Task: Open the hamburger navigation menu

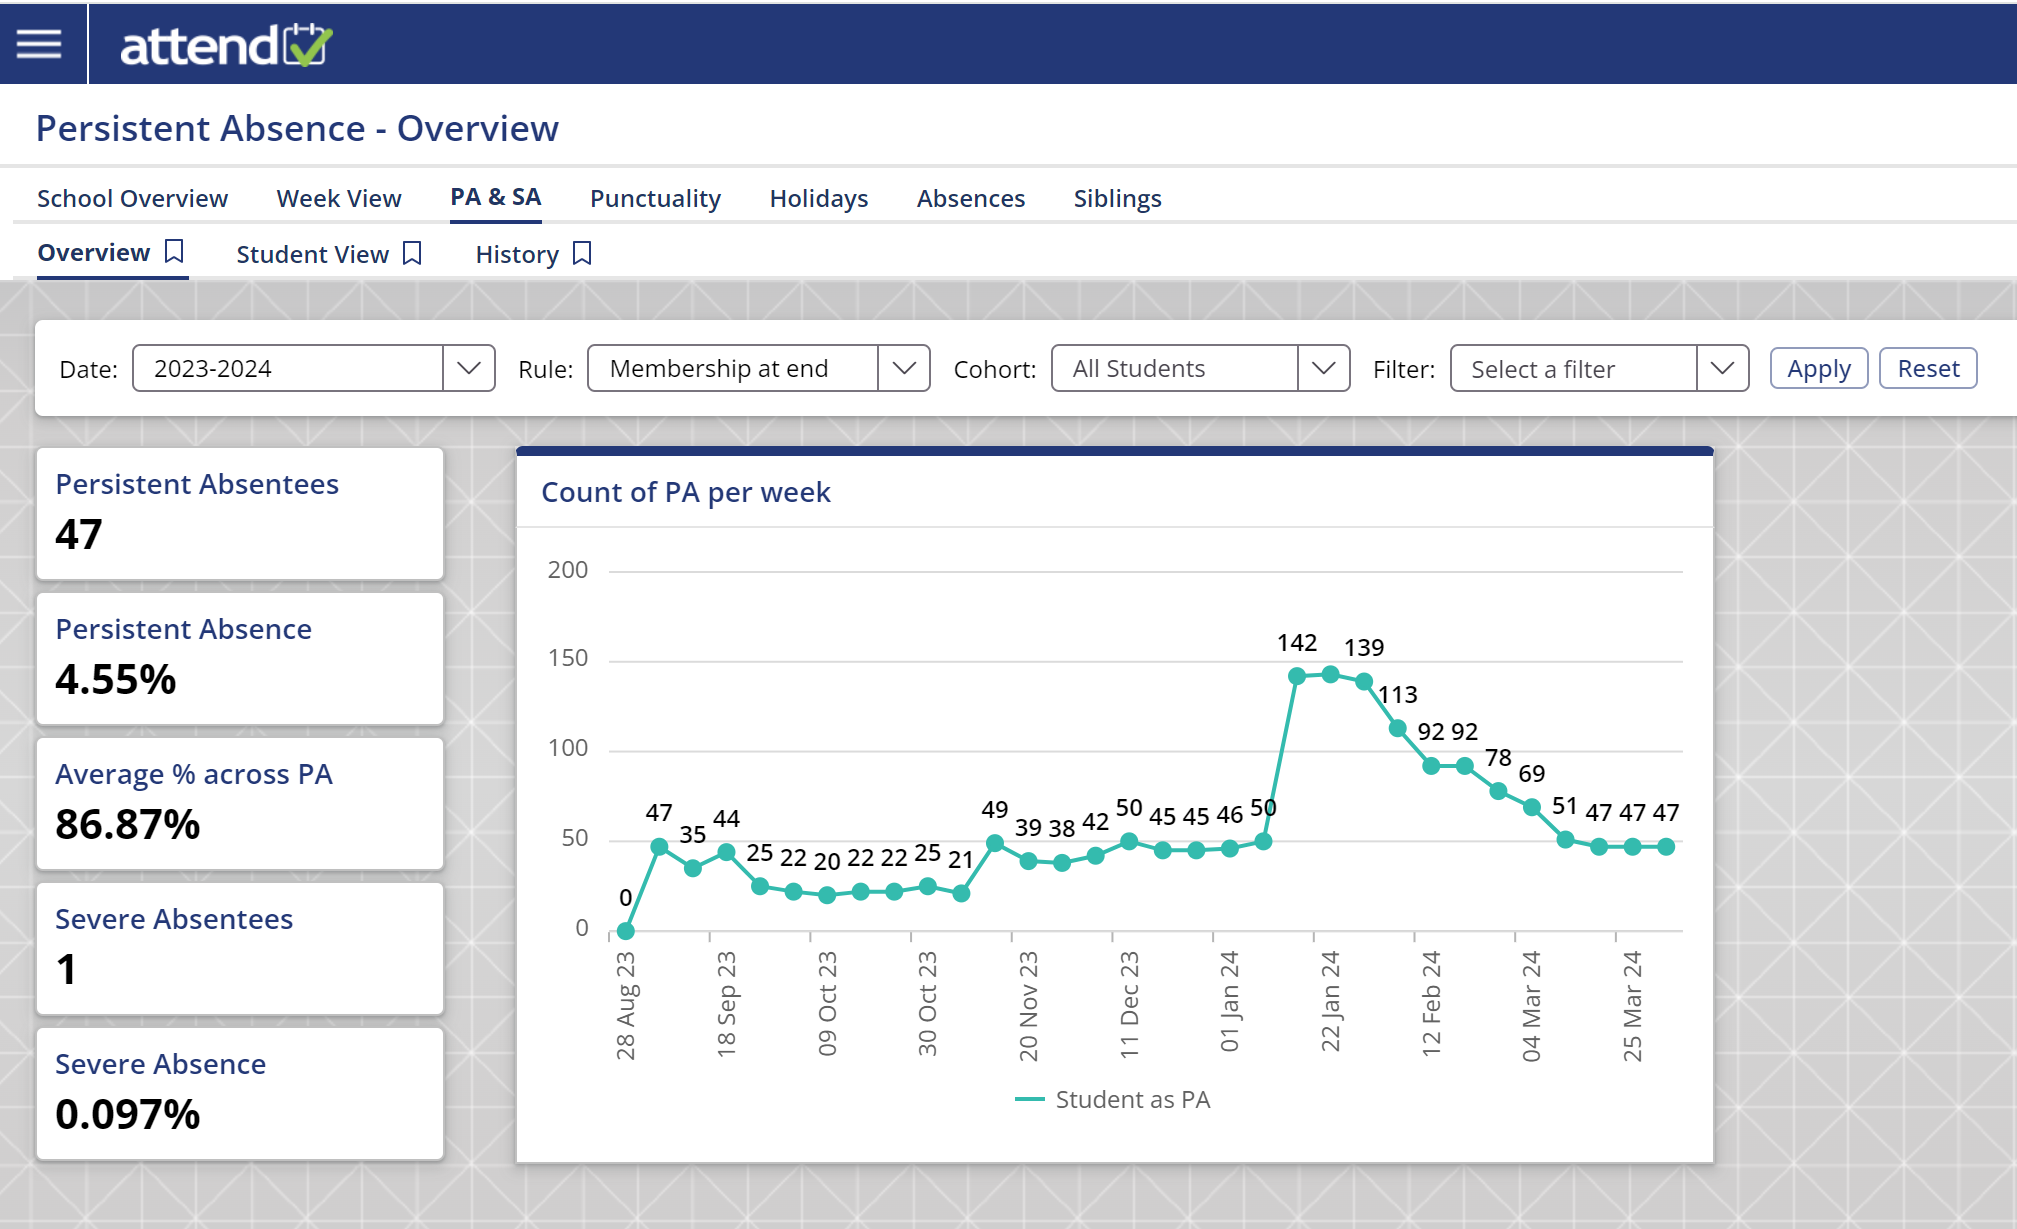Action: (x=39, y=44)
